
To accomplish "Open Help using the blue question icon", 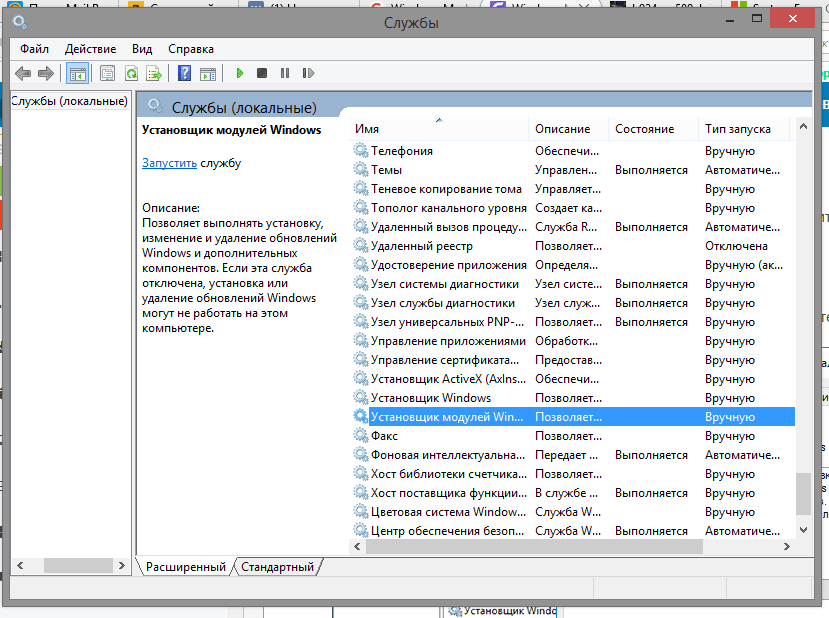I will pyautogui.click(x=184, y=73).
